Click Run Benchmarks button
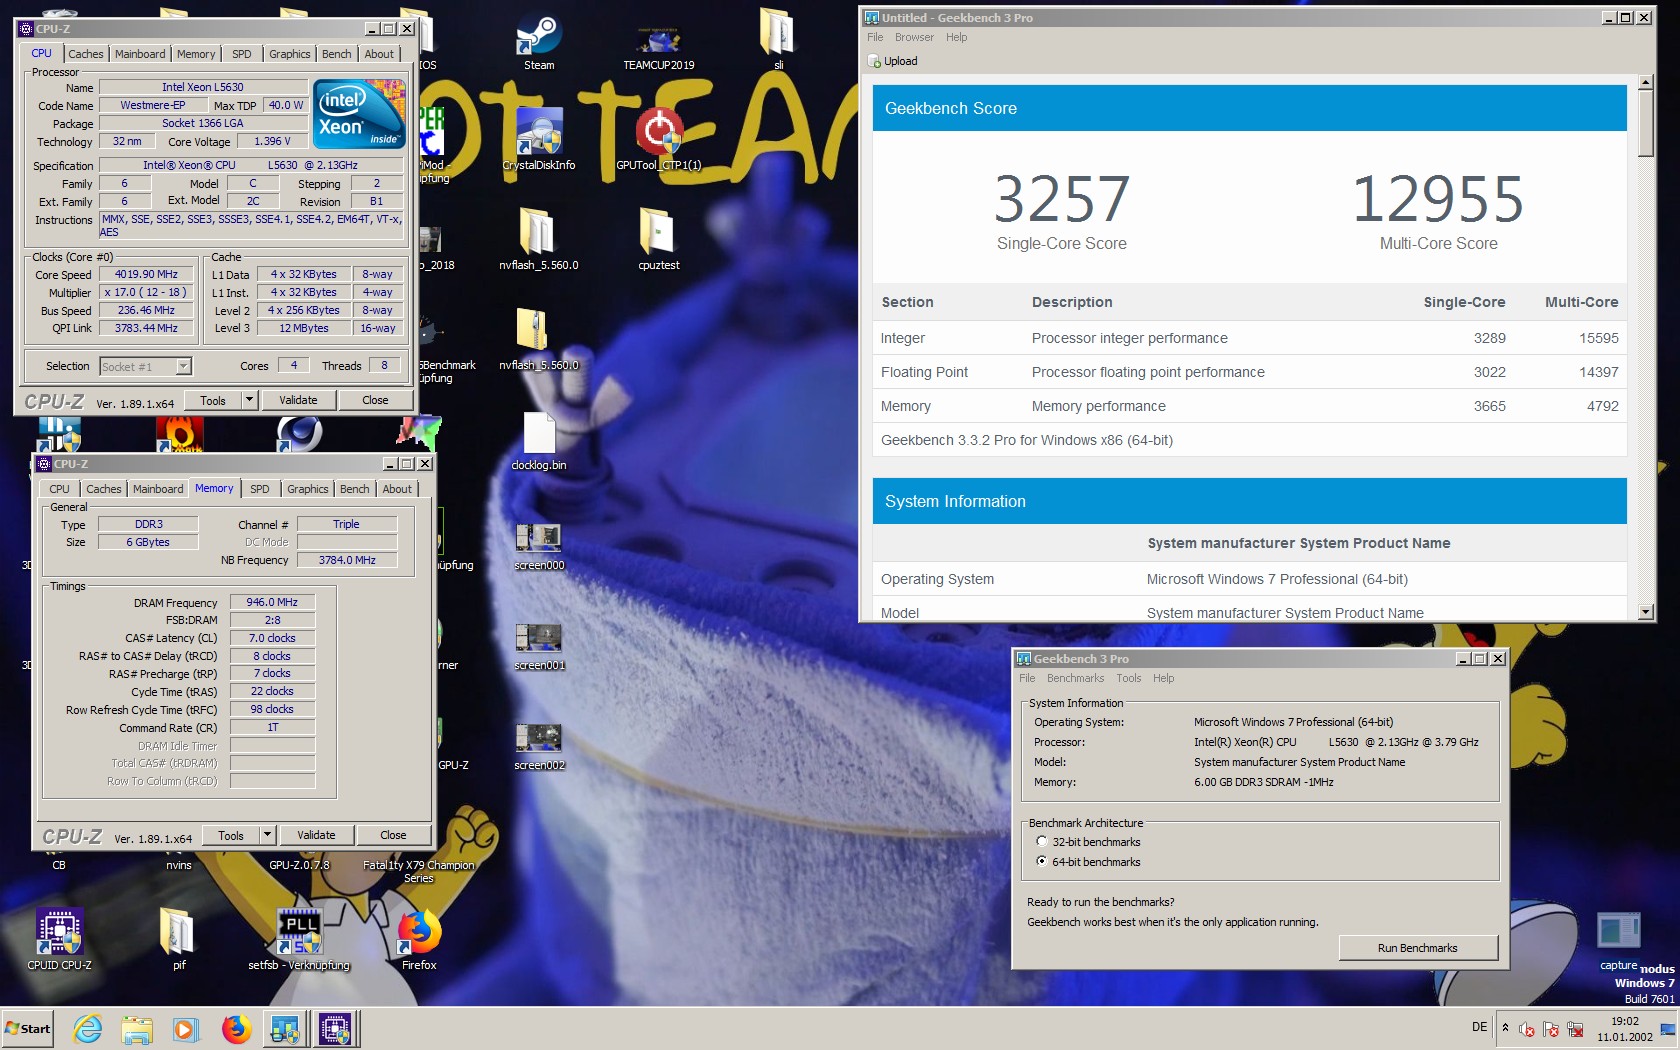 point(1418,948)
